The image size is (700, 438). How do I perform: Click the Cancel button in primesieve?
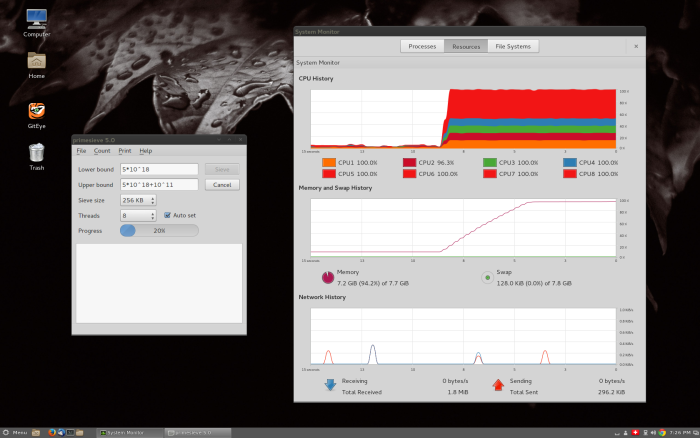222,185
